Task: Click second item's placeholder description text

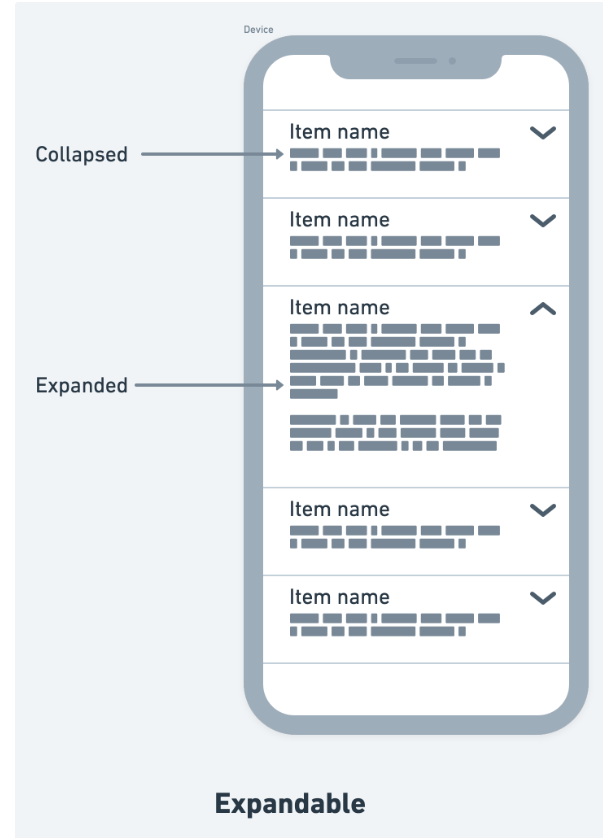Action: pos(395,247)
